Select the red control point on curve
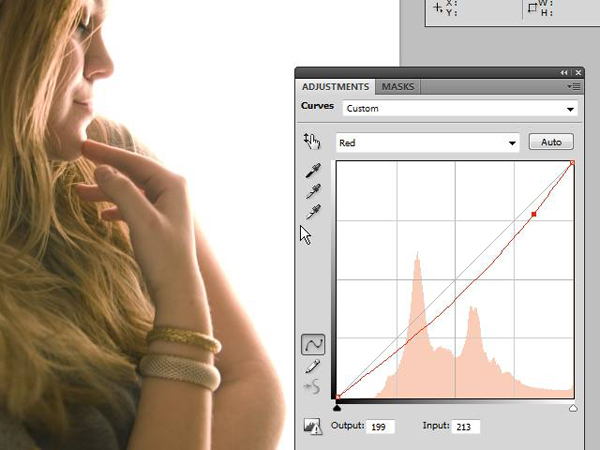This screenshot has height=450, width=600. (x=534, y=214)
